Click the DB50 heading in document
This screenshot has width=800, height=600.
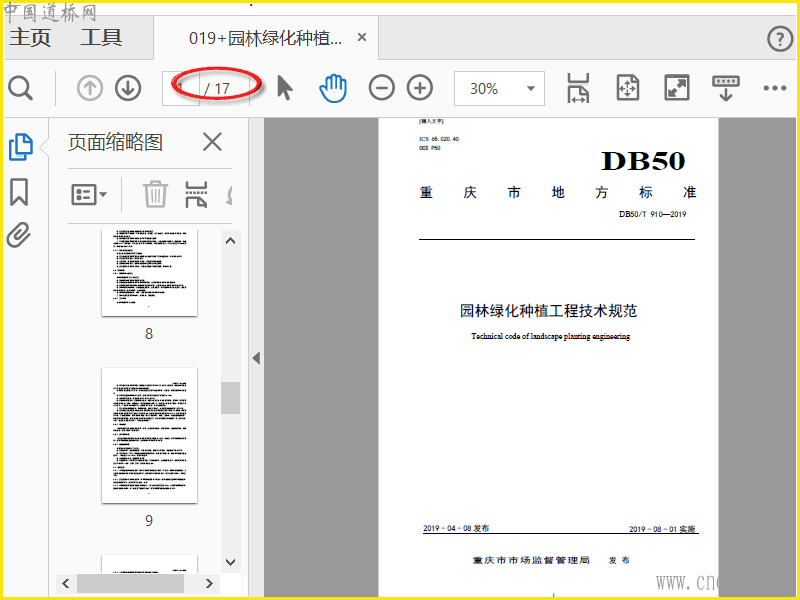(x=643, y=161)
